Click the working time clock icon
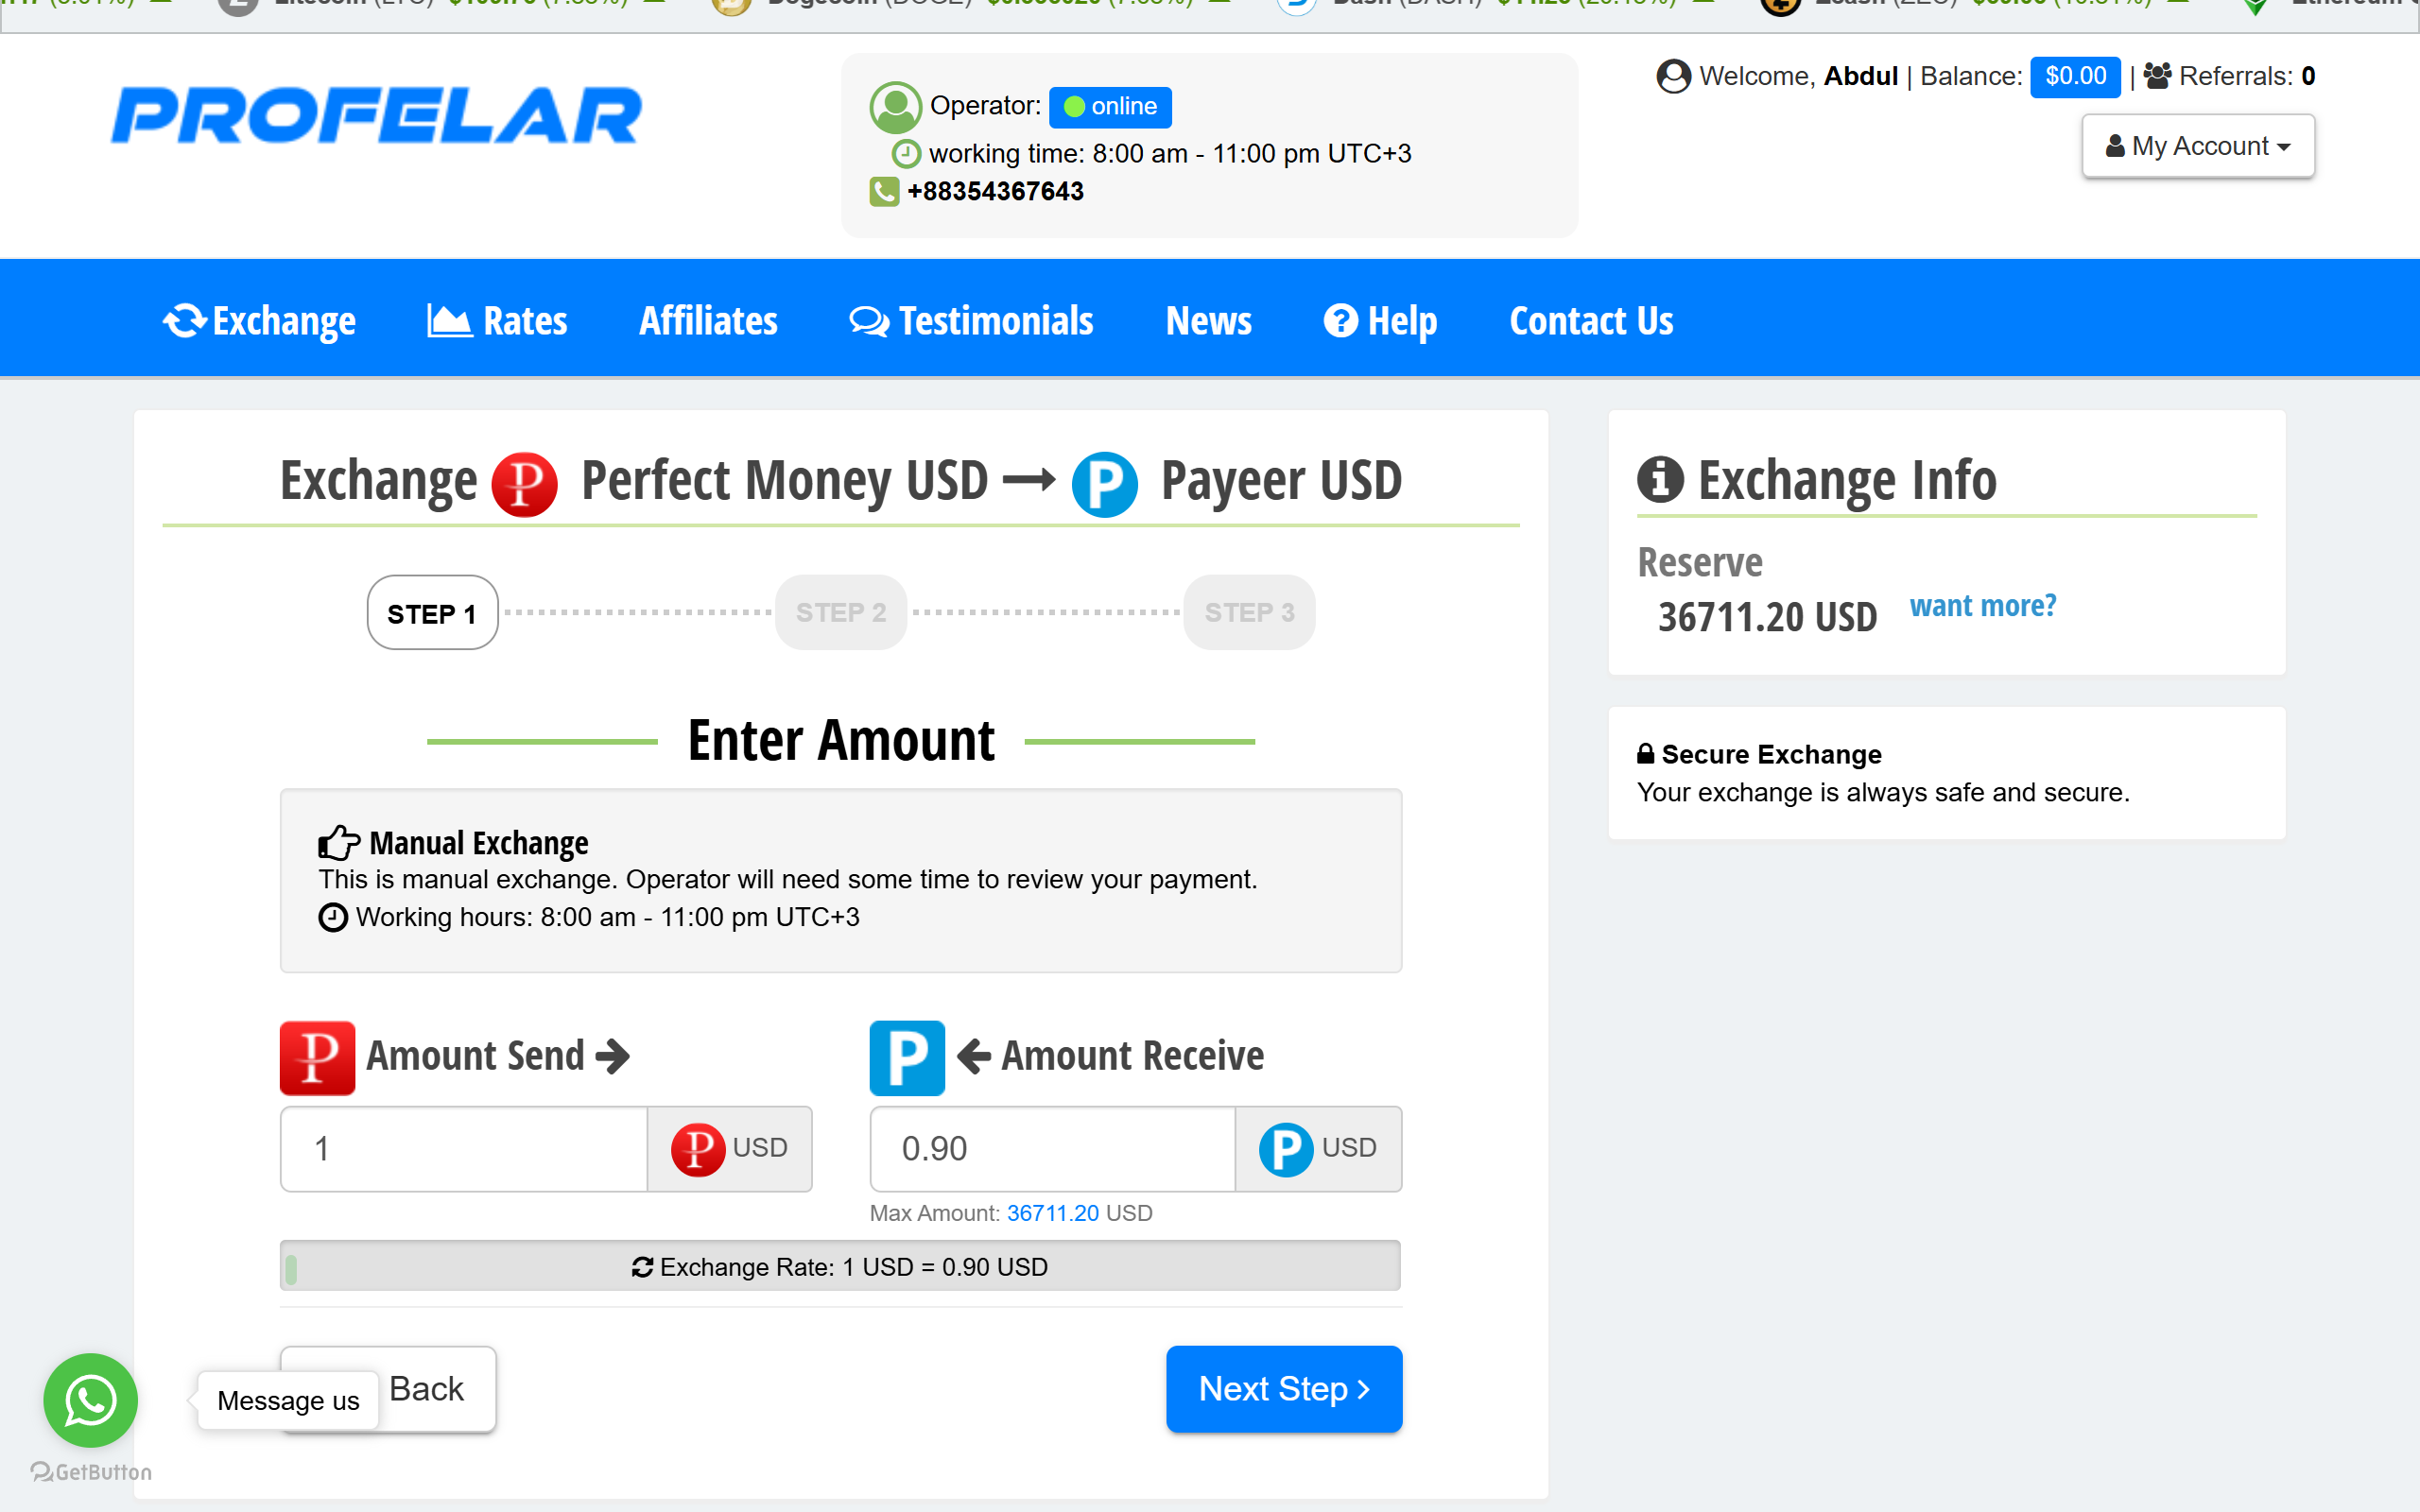This screenshot has width=2420, height=1512. [906, 153]
